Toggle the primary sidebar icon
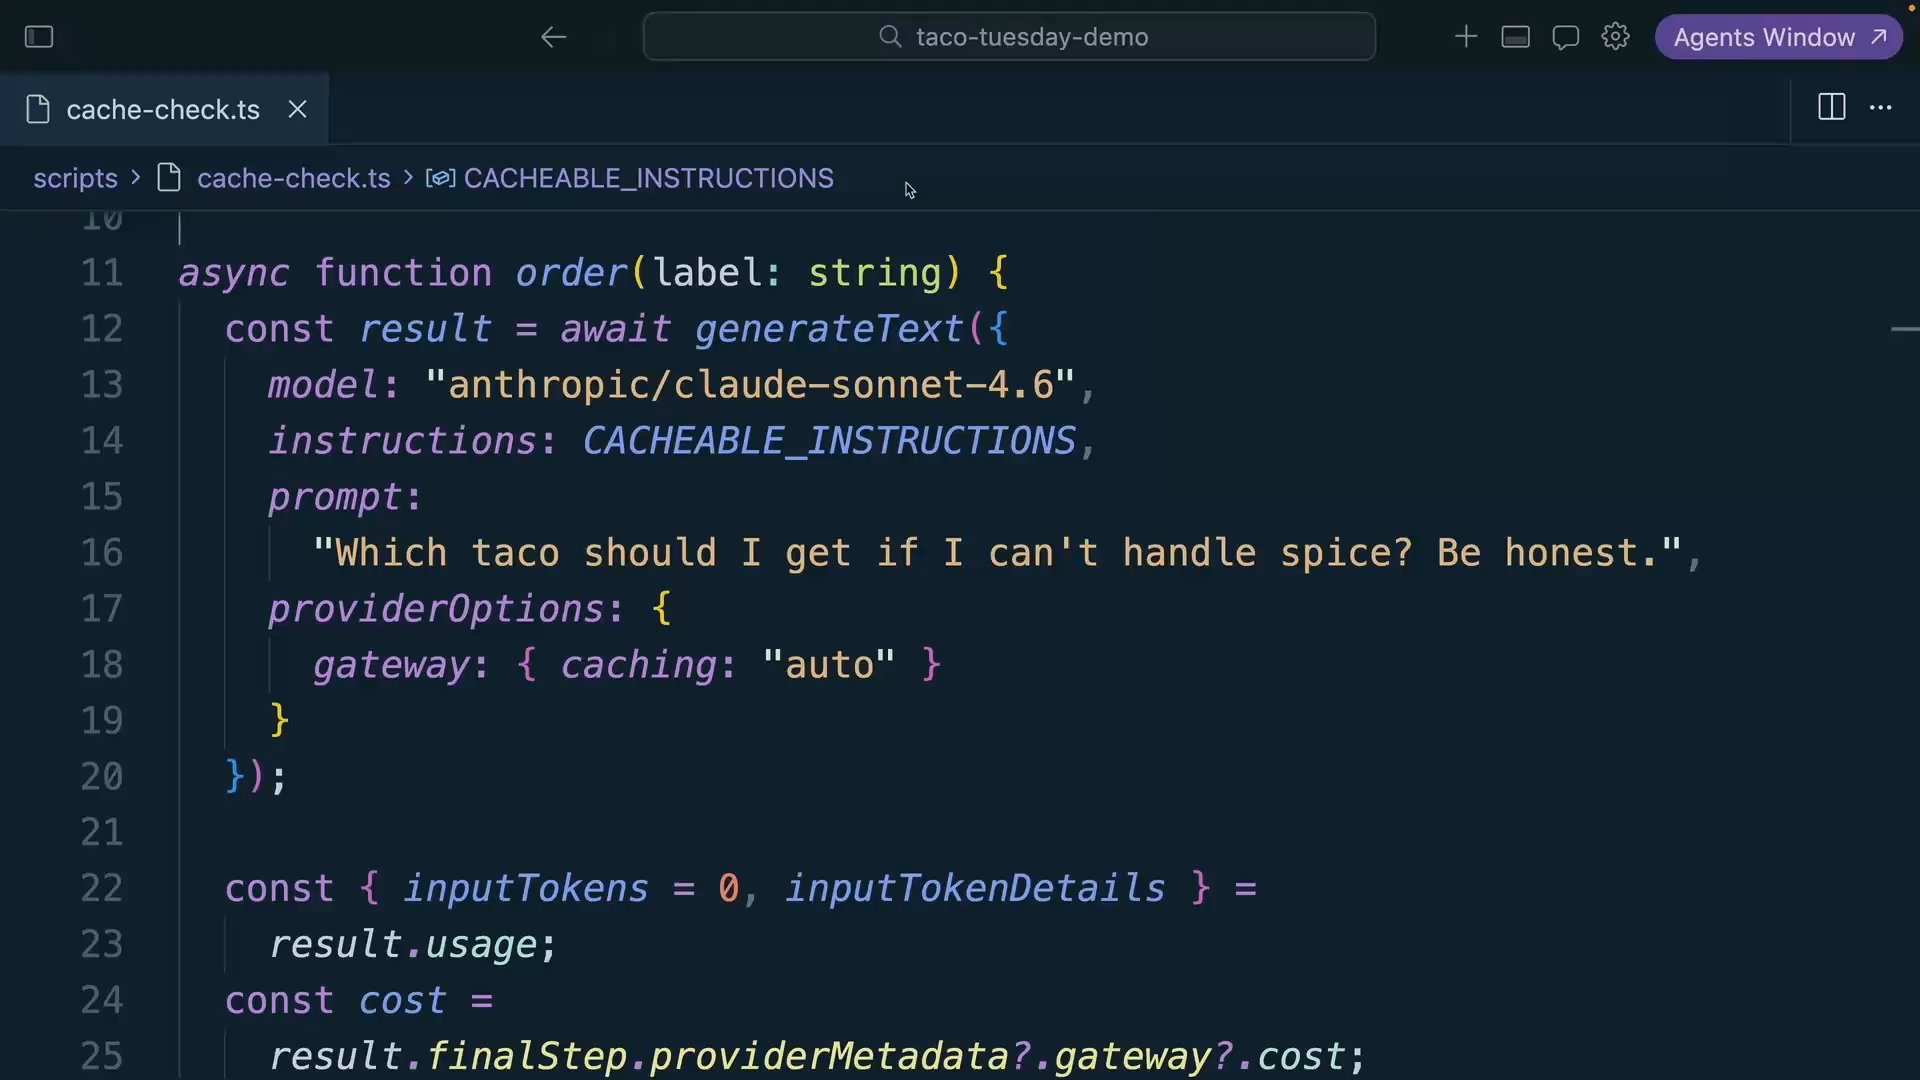 39,37
